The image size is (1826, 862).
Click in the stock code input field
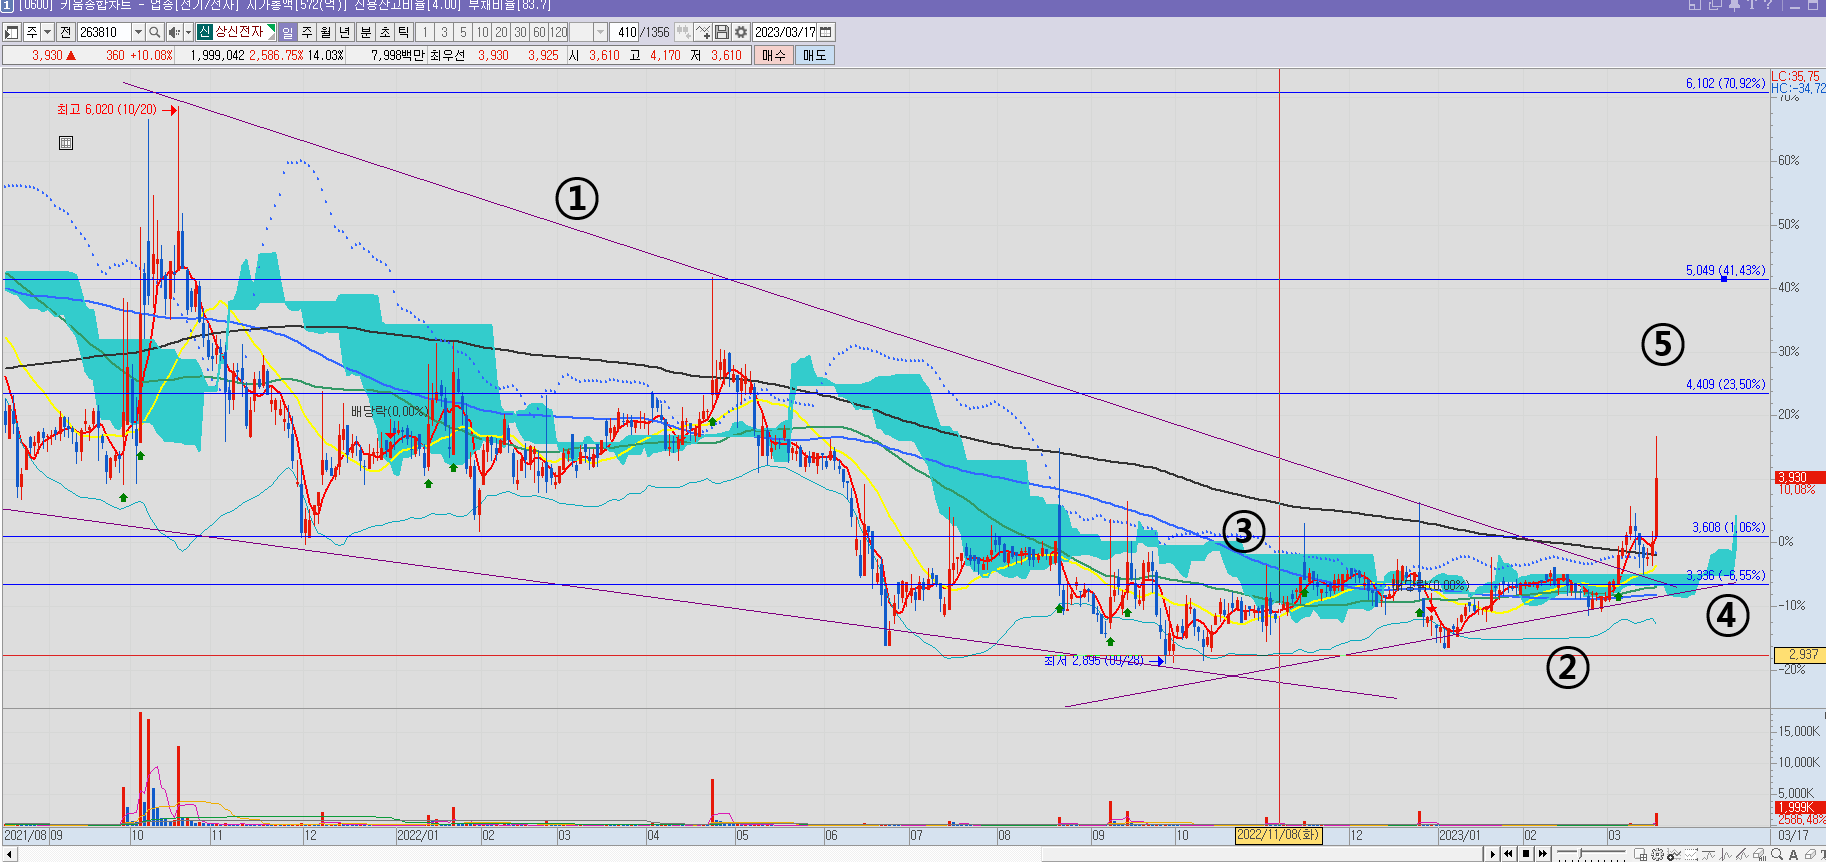tap(104, 32)
